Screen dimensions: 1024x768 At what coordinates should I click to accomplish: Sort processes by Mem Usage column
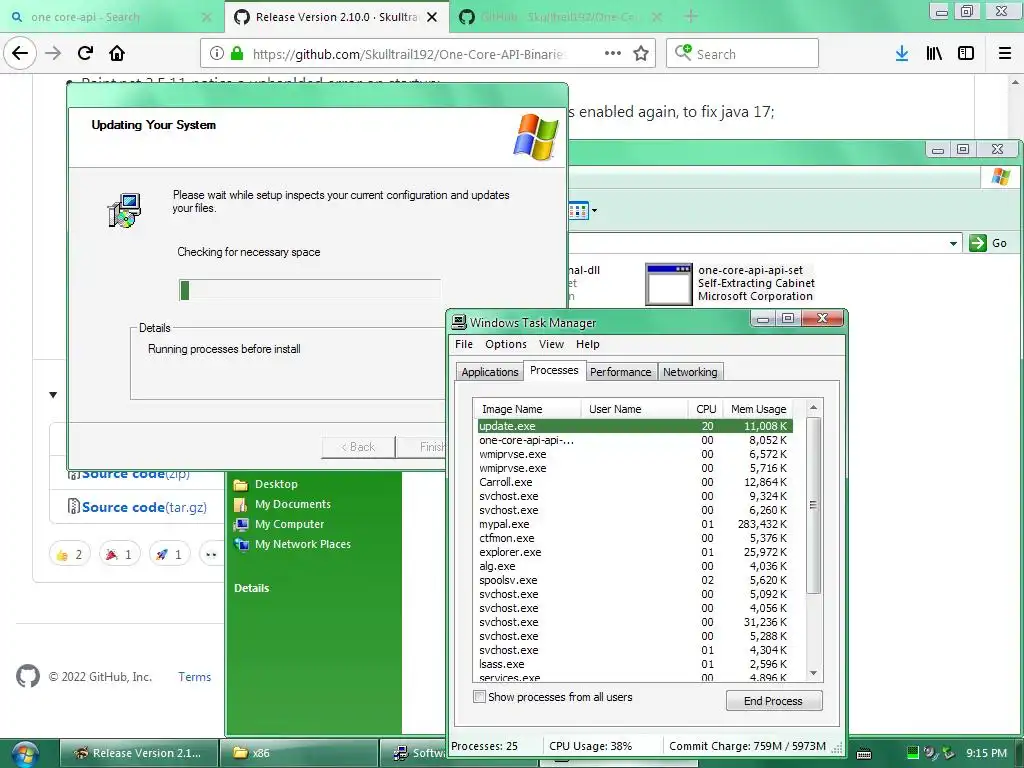pos(758,409)
